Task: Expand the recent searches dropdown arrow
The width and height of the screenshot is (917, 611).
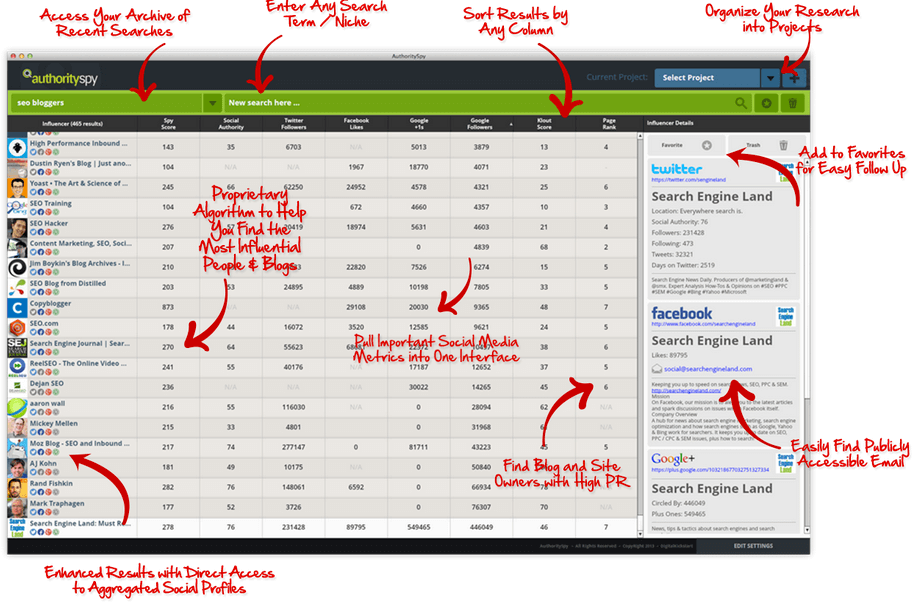Action: pyautogui.click(x=212, y=103)
